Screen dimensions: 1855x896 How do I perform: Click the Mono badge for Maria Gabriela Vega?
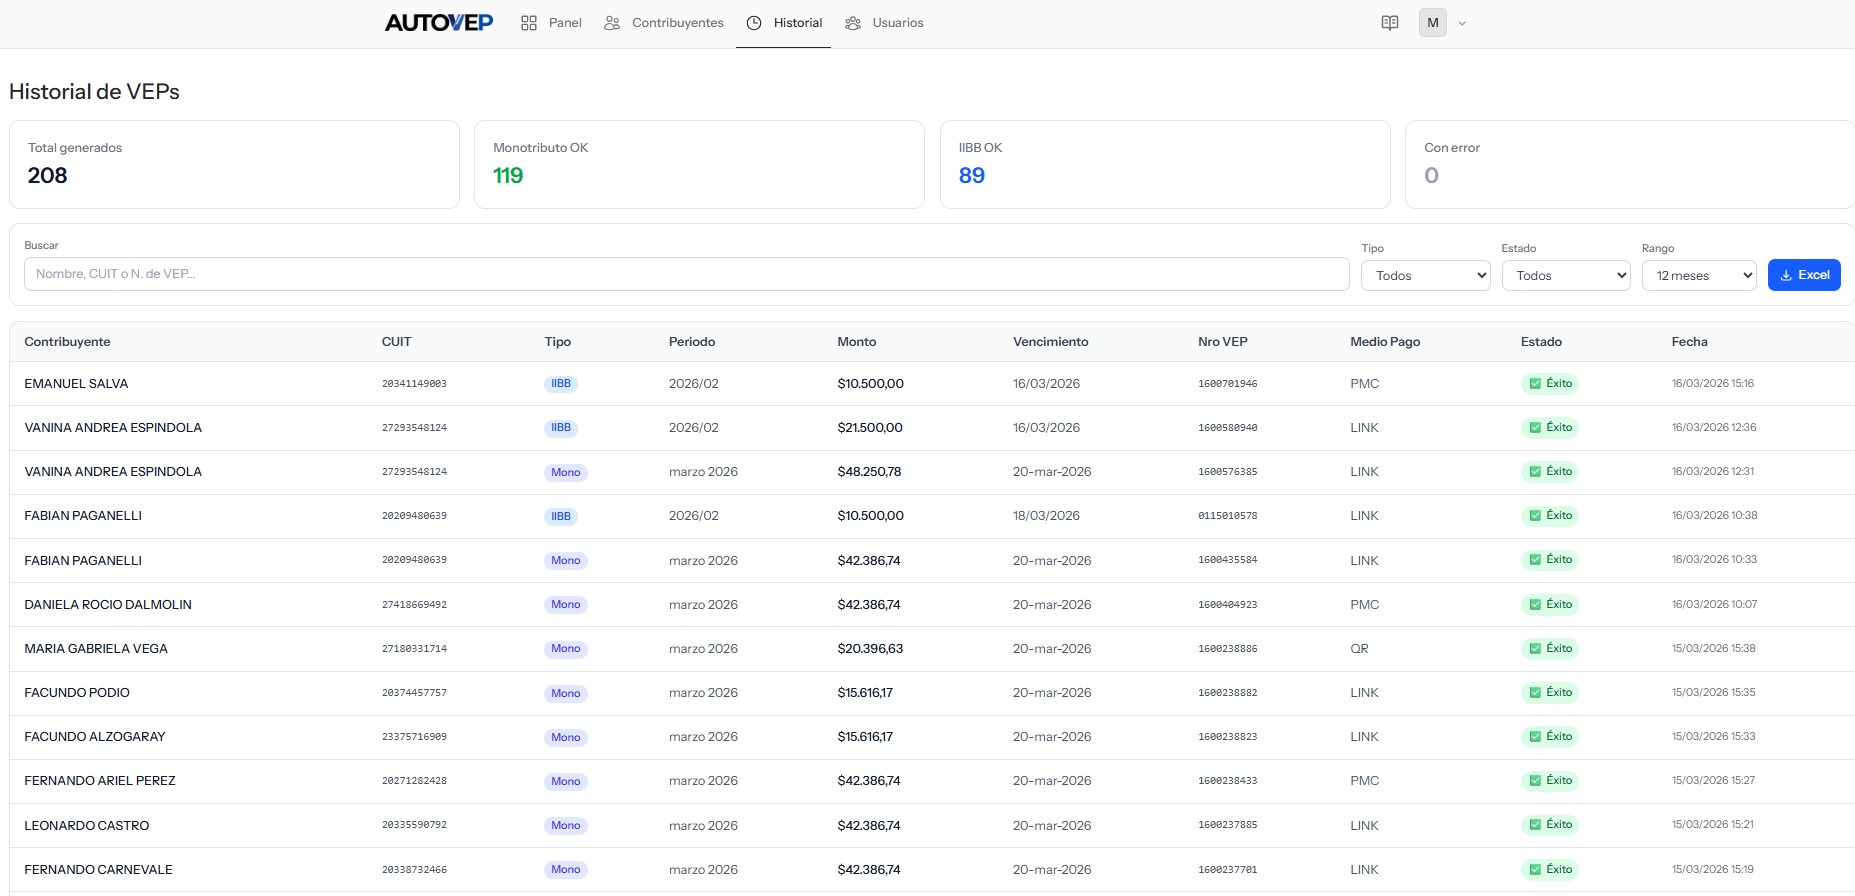click(565, 649)
